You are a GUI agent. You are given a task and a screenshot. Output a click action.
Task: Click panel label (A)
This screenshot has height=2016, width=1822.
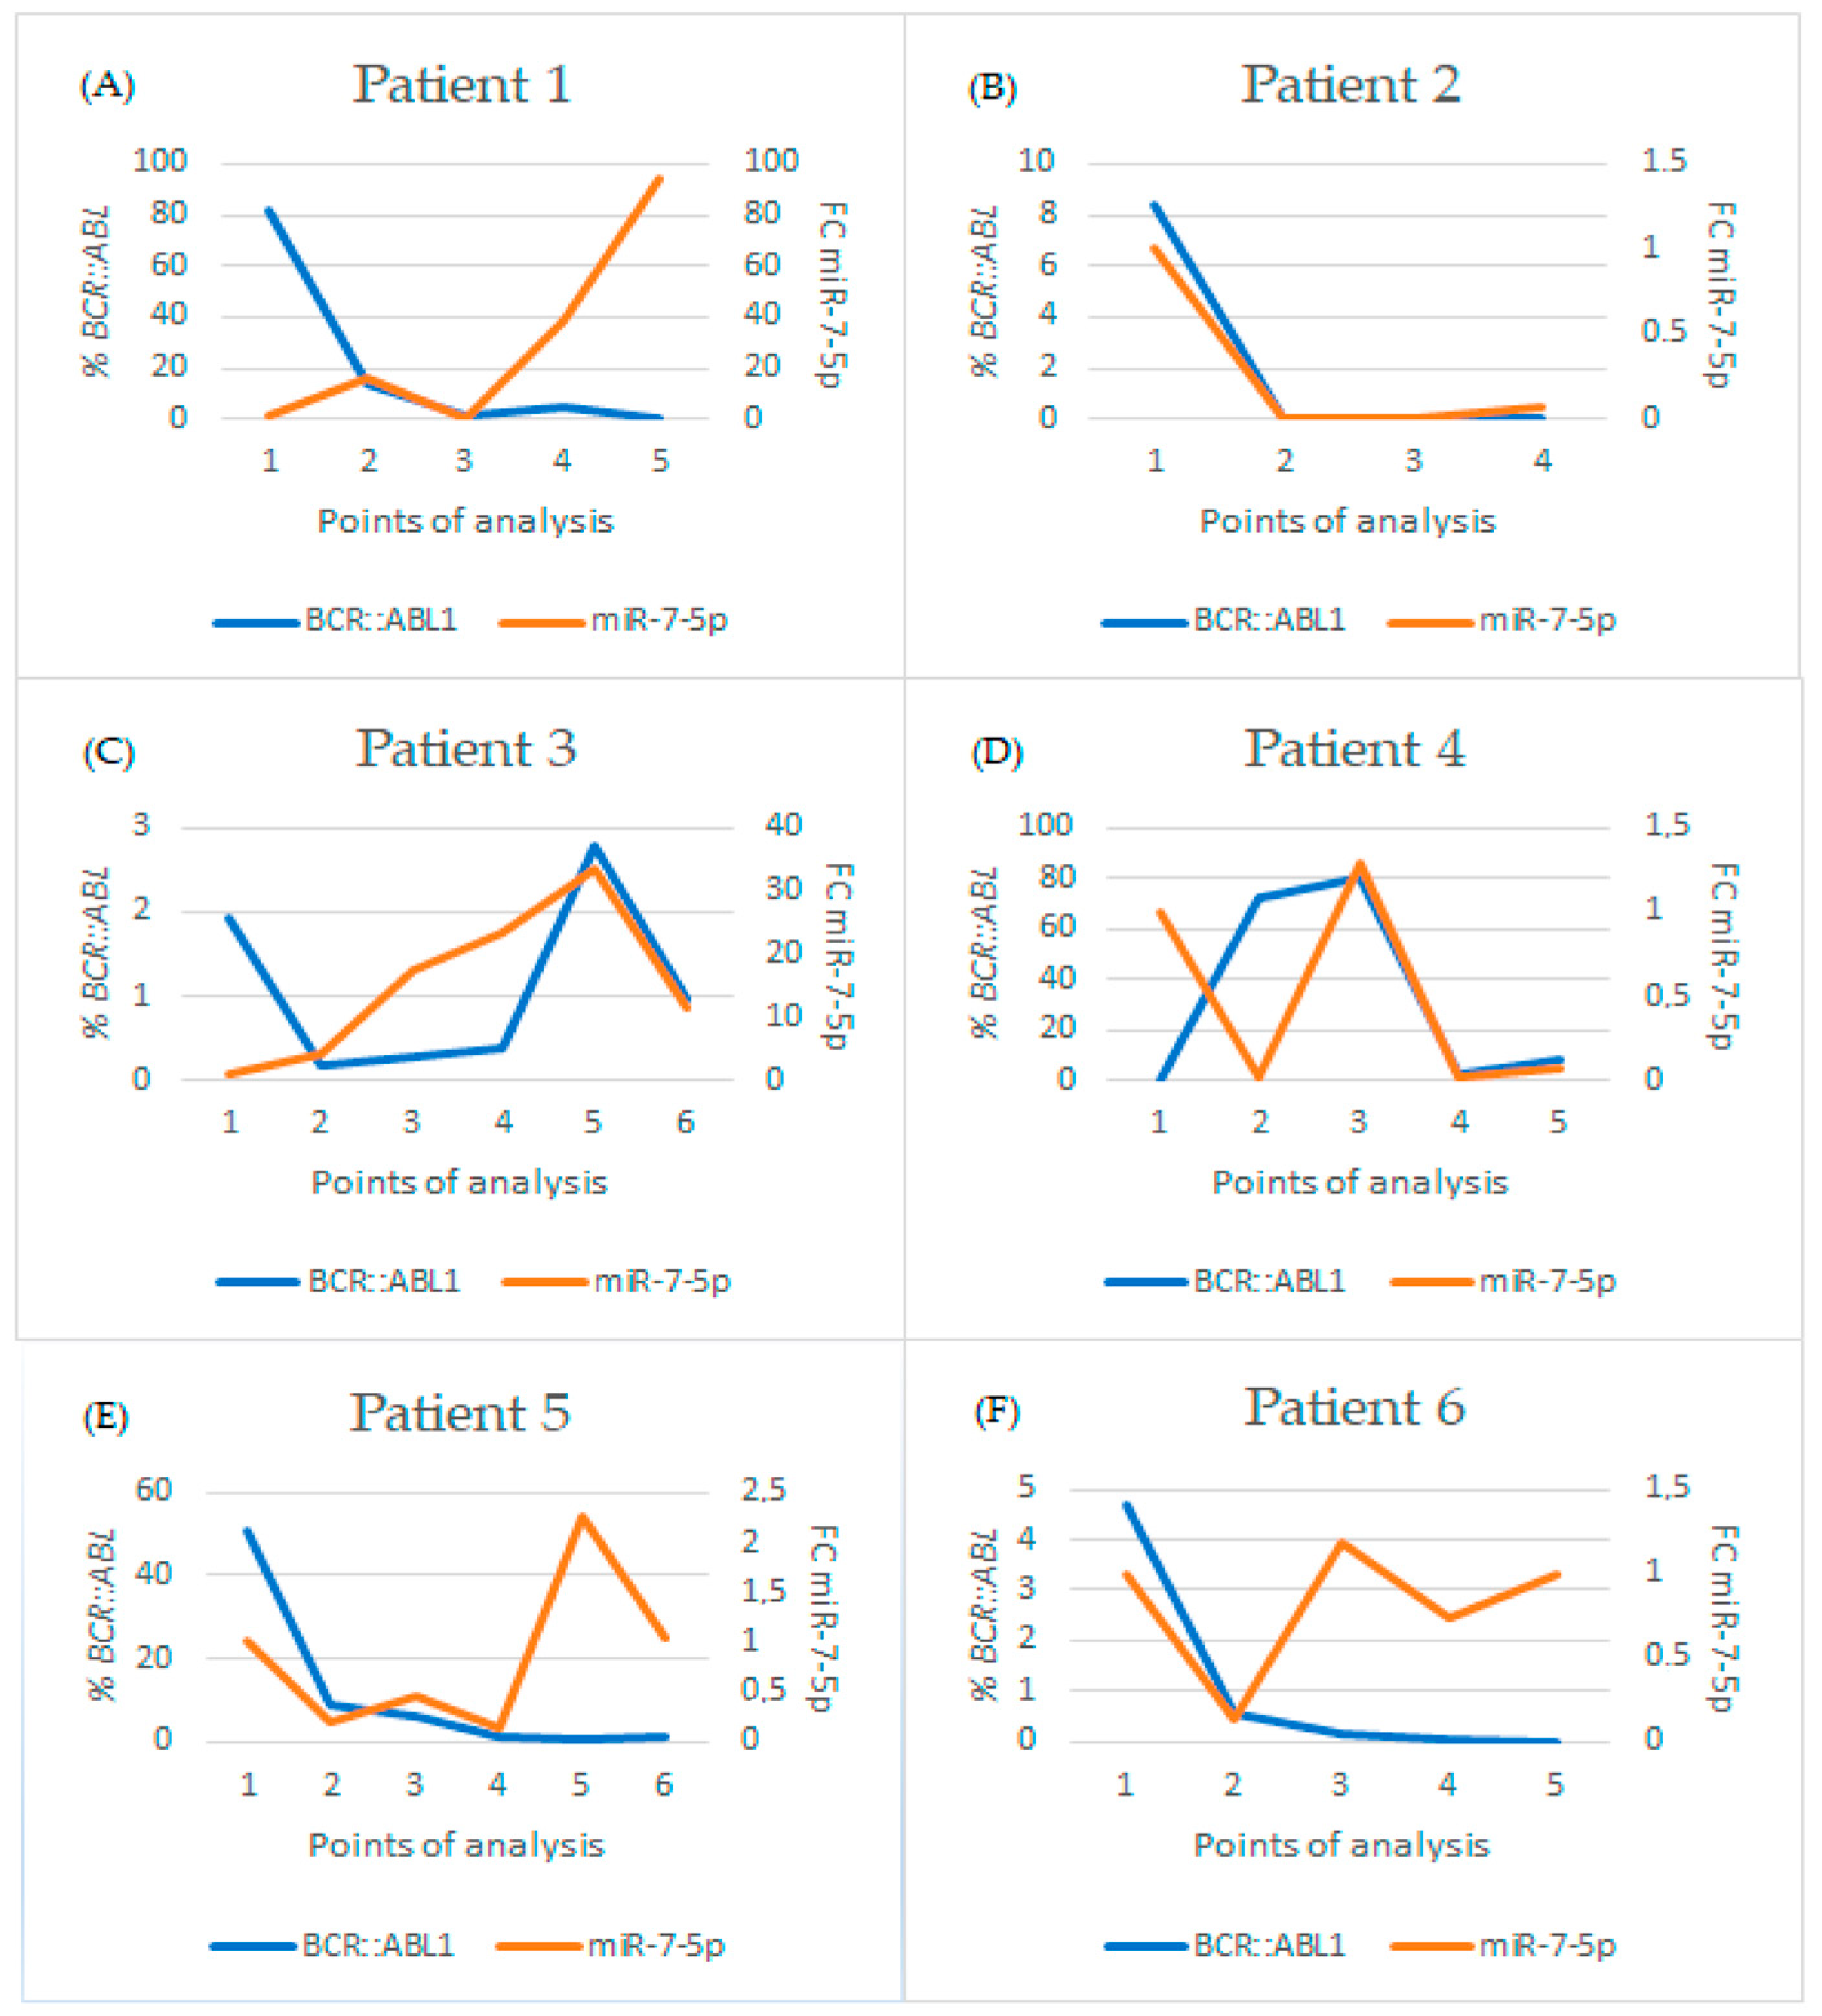click(x=107, y=86)
